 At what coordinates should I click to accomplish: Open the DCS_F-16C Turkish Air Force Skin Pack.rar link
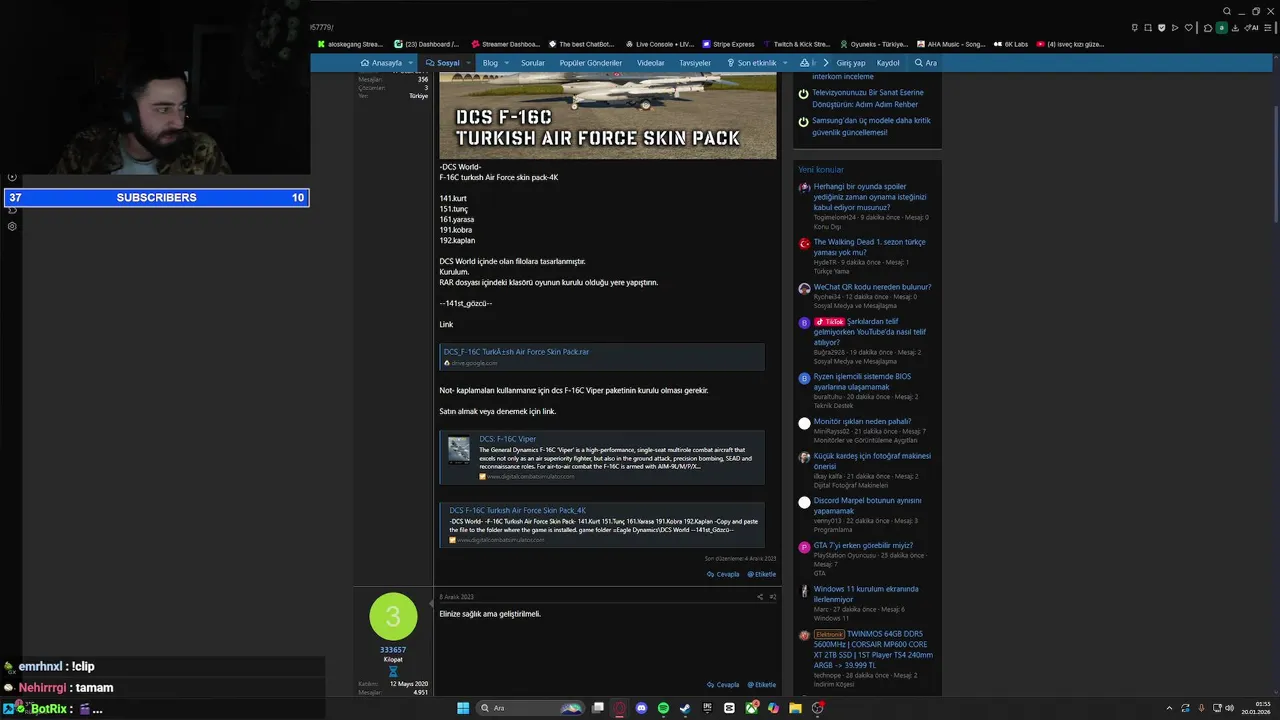click(516, 352)
